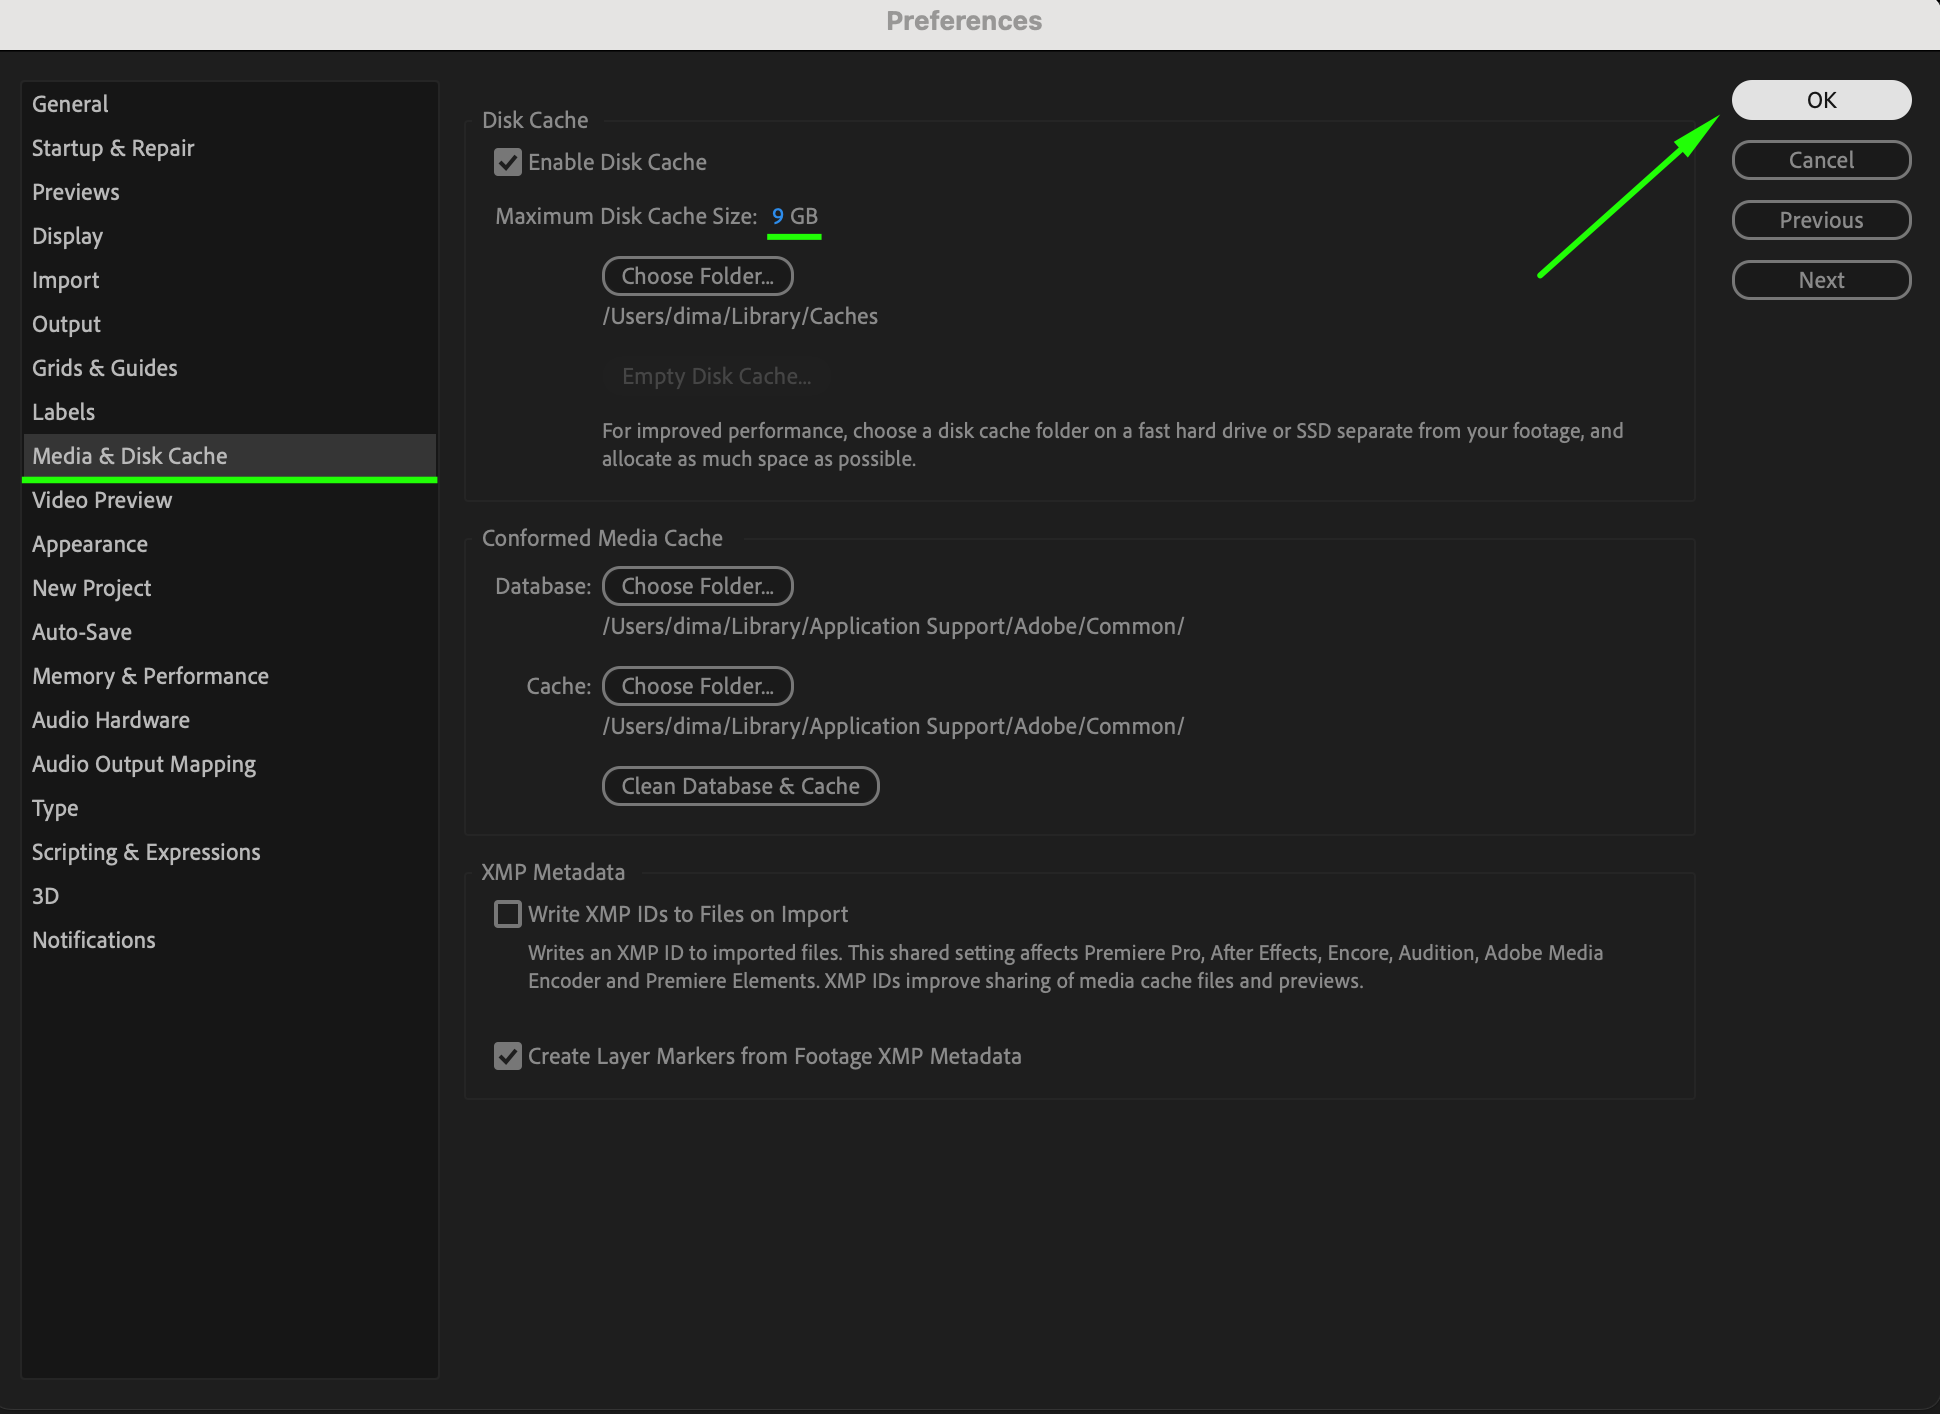This screenshot has height=1414, width=1940.
Task: Toggle the Enable Disk Cache checkbox
Action: click(508, 162)
